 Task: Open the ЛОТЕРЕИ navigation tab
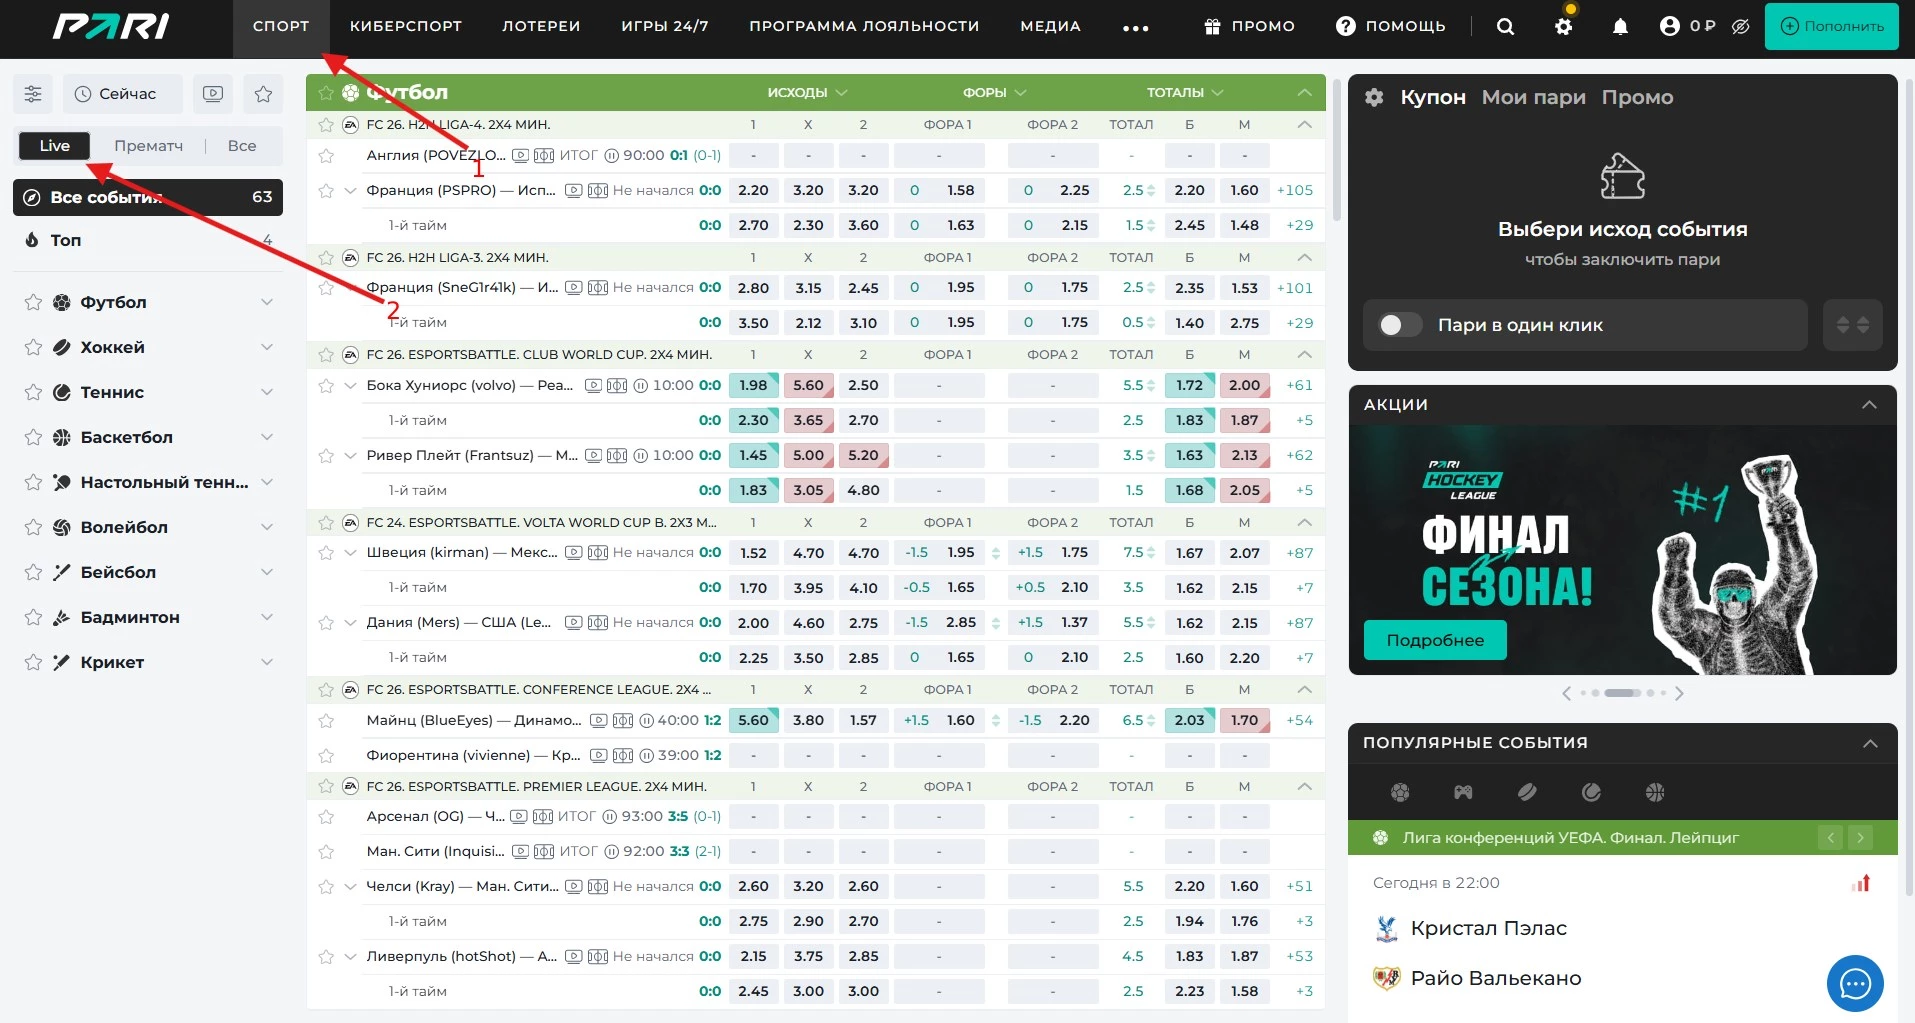[541, 27]
